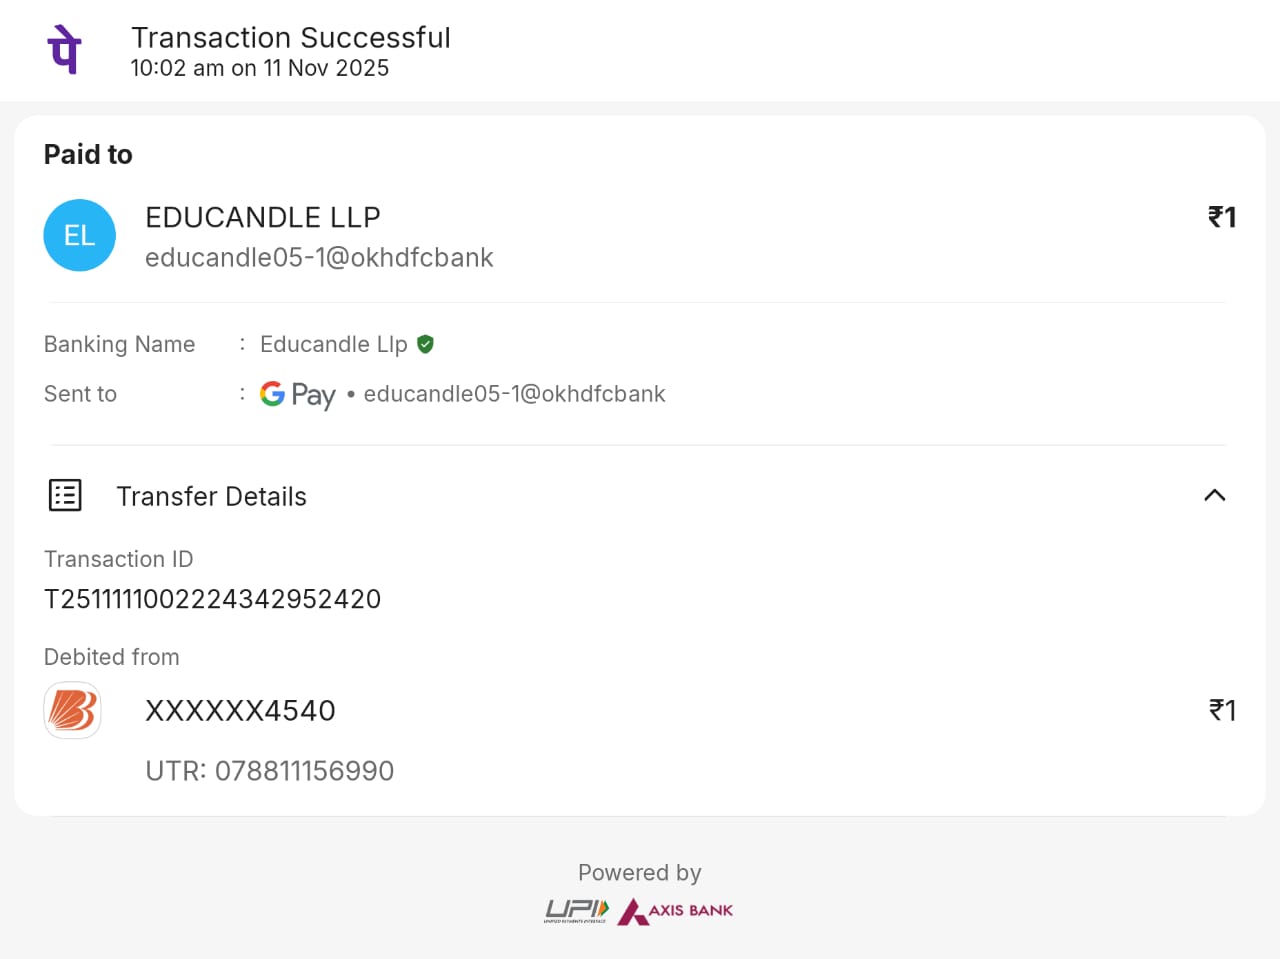Click the UPI ID under EDUCANDLE LLP
Screen dimensions: 1280x959
[319, 258]
